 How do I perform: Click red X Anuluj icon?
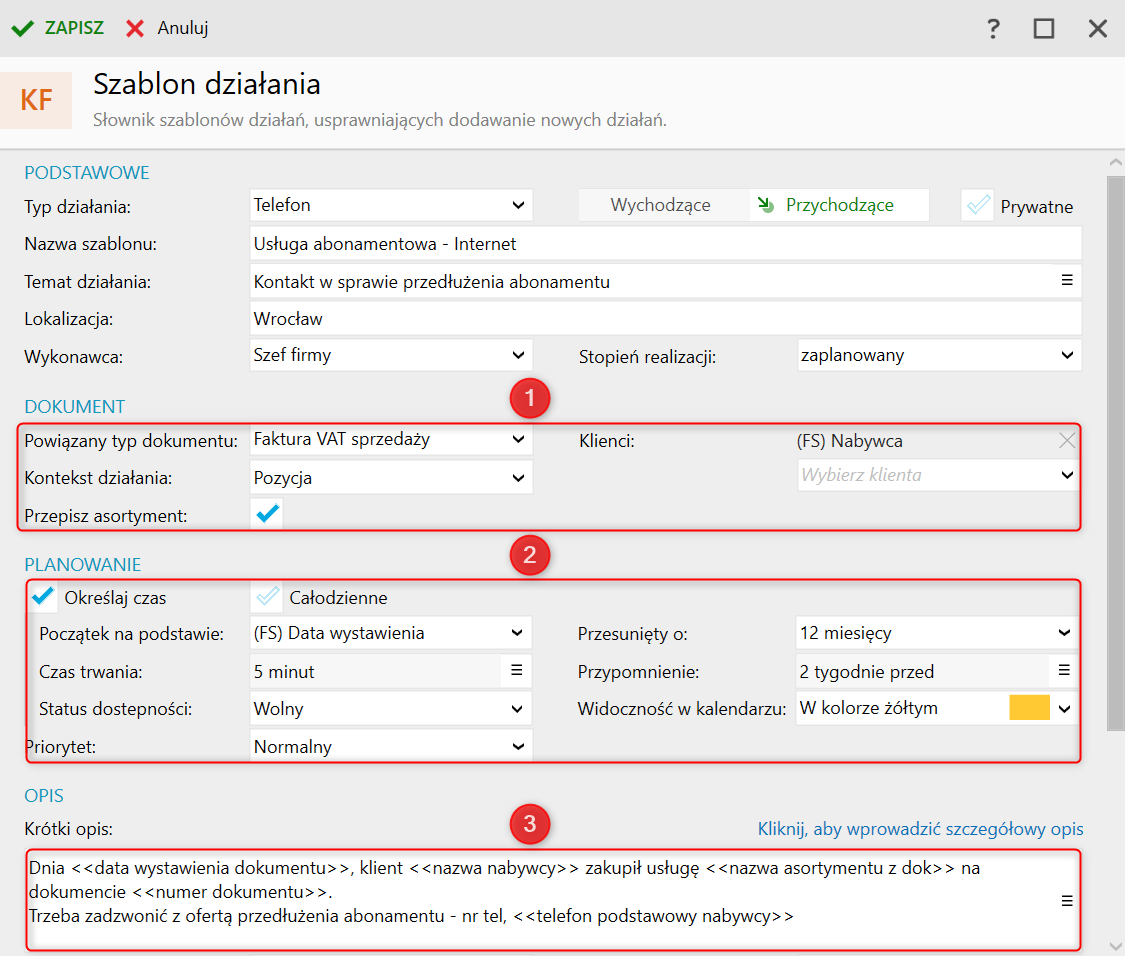(135, 28)
